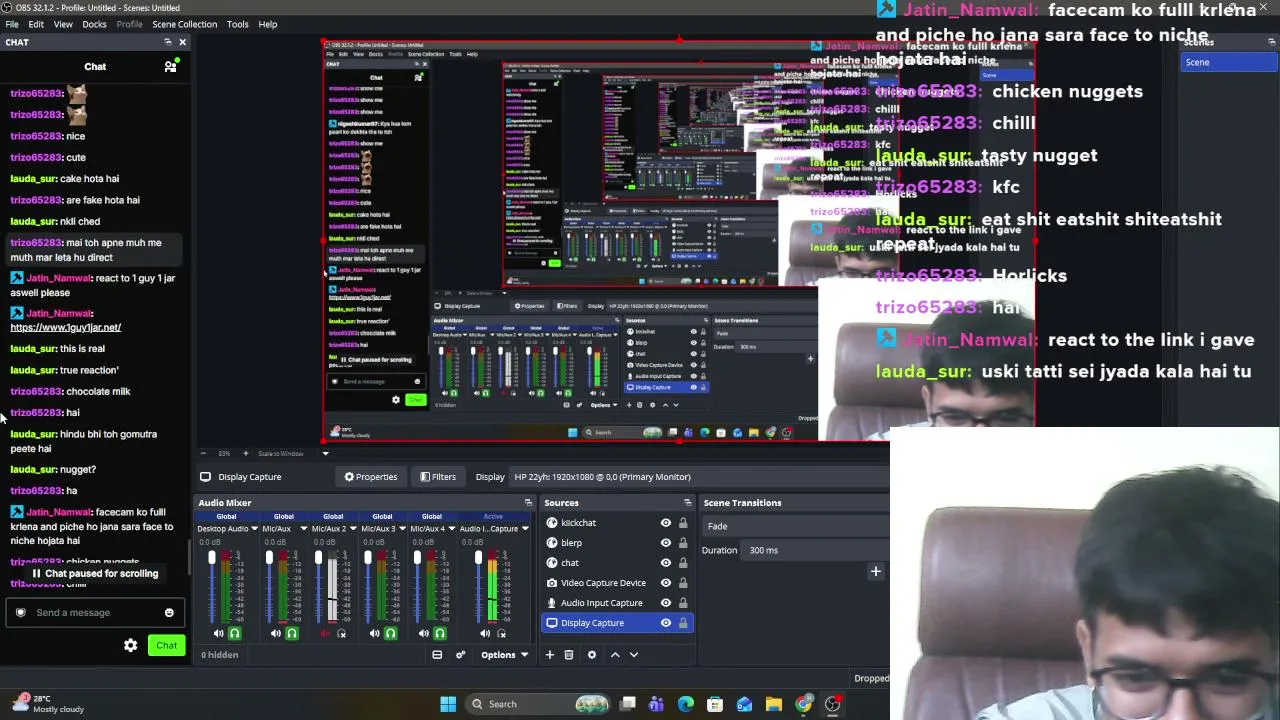Viewport: 1280px width, 720px height.
Task: Add a configurable scene transition
Action: pyautogui.click(x=875, y=572)
